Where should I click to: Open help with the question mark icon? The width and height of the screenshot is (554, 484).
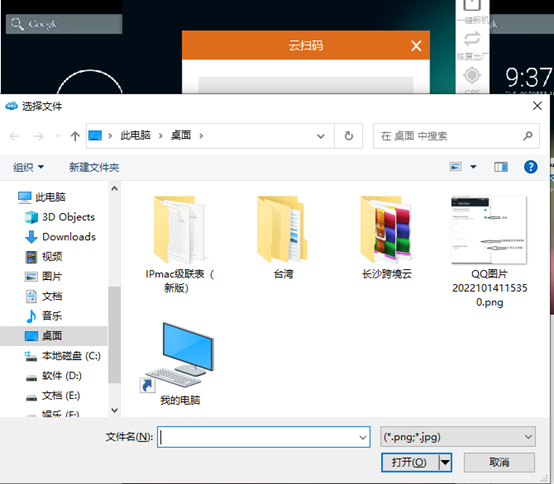[x=530, y=167]
